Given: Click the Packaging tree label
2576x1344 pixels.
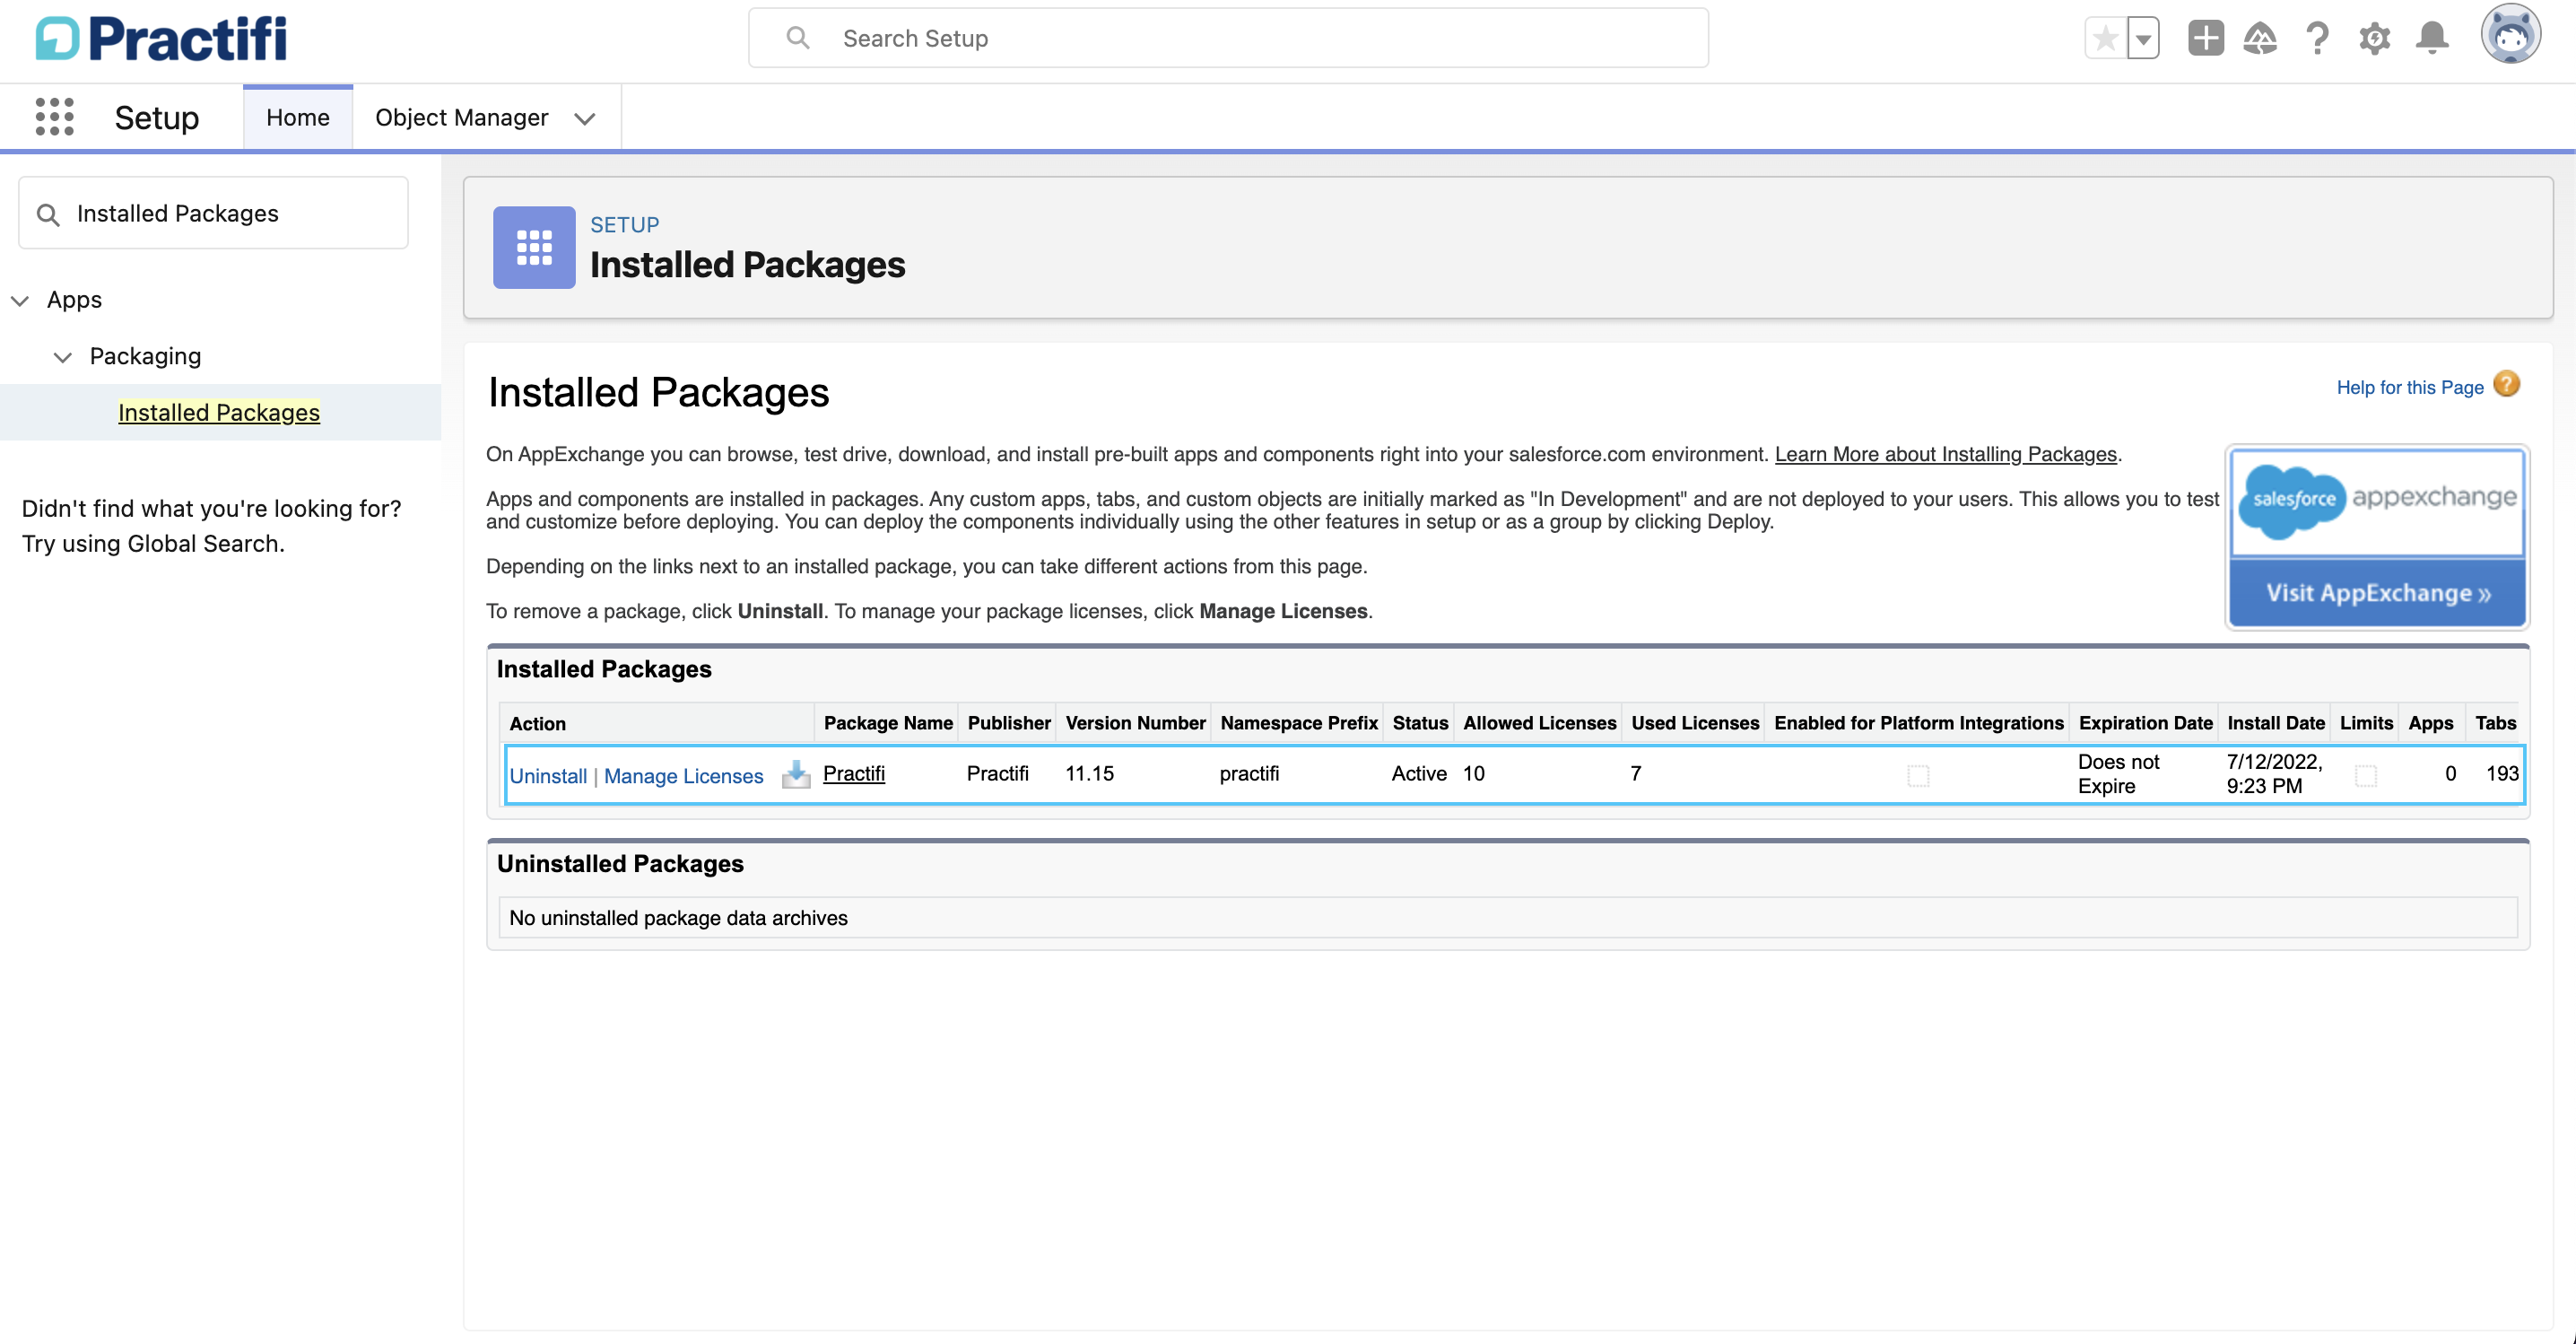Looking at the screenshot, I should click(145, 356).
